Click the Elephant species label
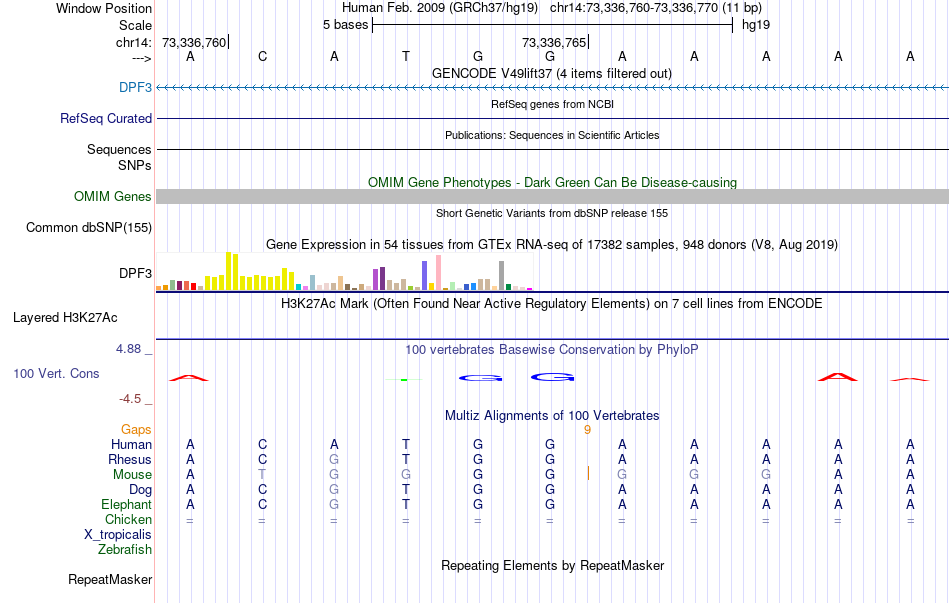 127,504
